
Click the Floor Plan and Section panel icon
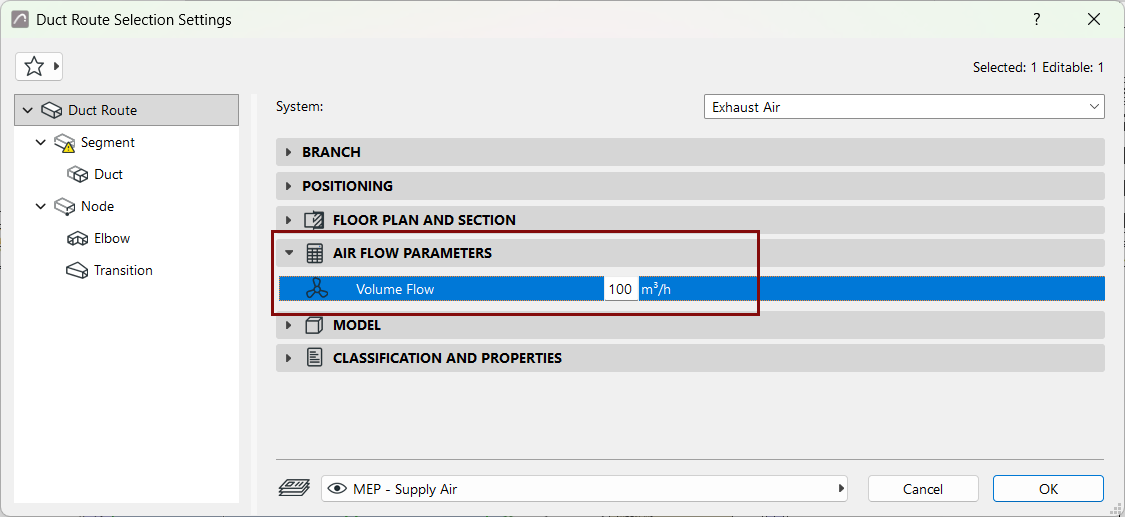pyautogui.click(x=314, y=219)
